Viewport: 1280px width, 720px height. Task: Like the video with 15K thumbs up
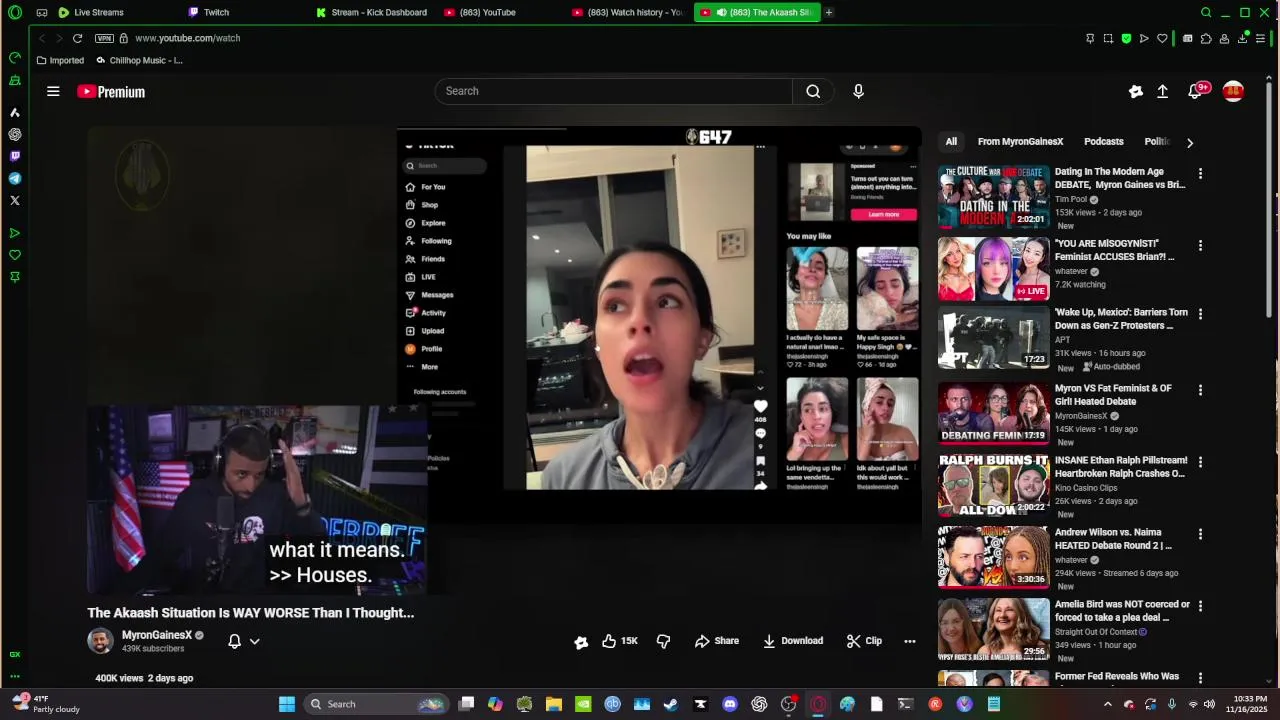point(619,641)
